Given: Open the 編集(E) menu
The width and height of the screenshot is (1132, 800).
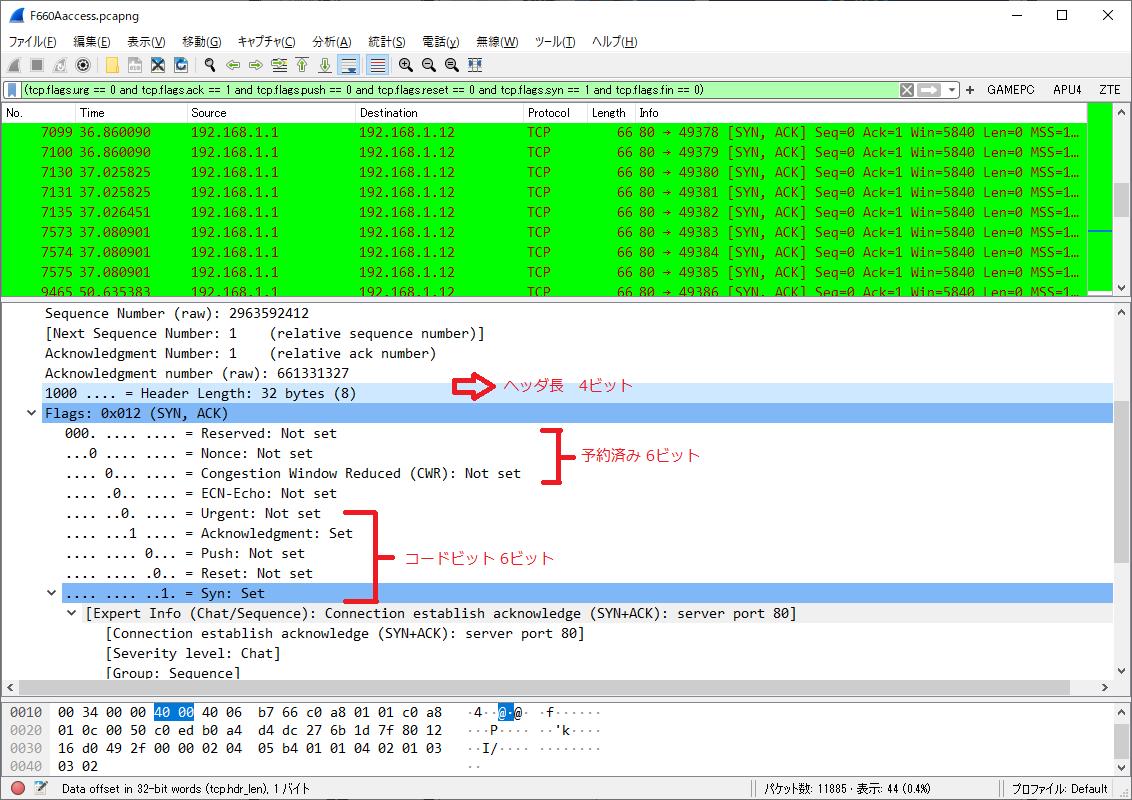Looking at the screenshot, I should pos(92,42).
